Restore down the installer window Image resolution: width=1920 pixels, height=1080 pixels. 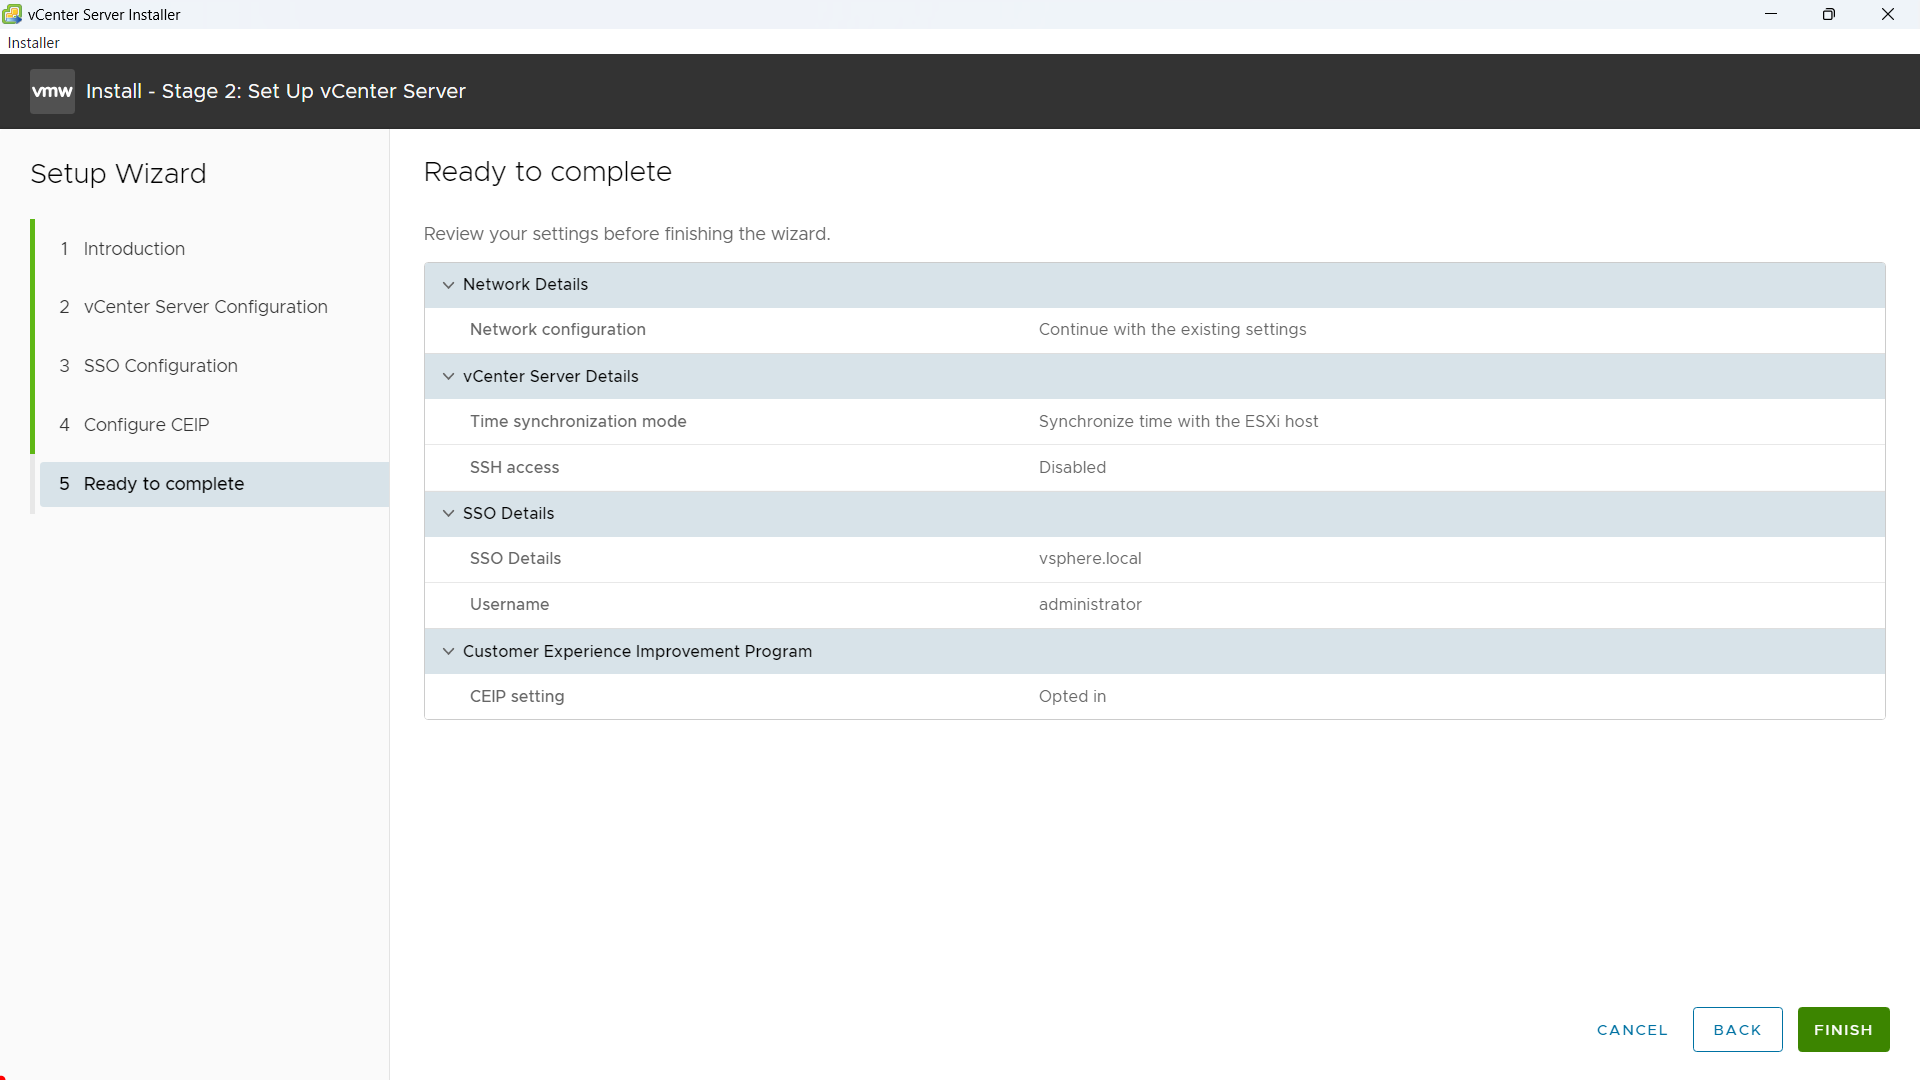coord(1829,14)
